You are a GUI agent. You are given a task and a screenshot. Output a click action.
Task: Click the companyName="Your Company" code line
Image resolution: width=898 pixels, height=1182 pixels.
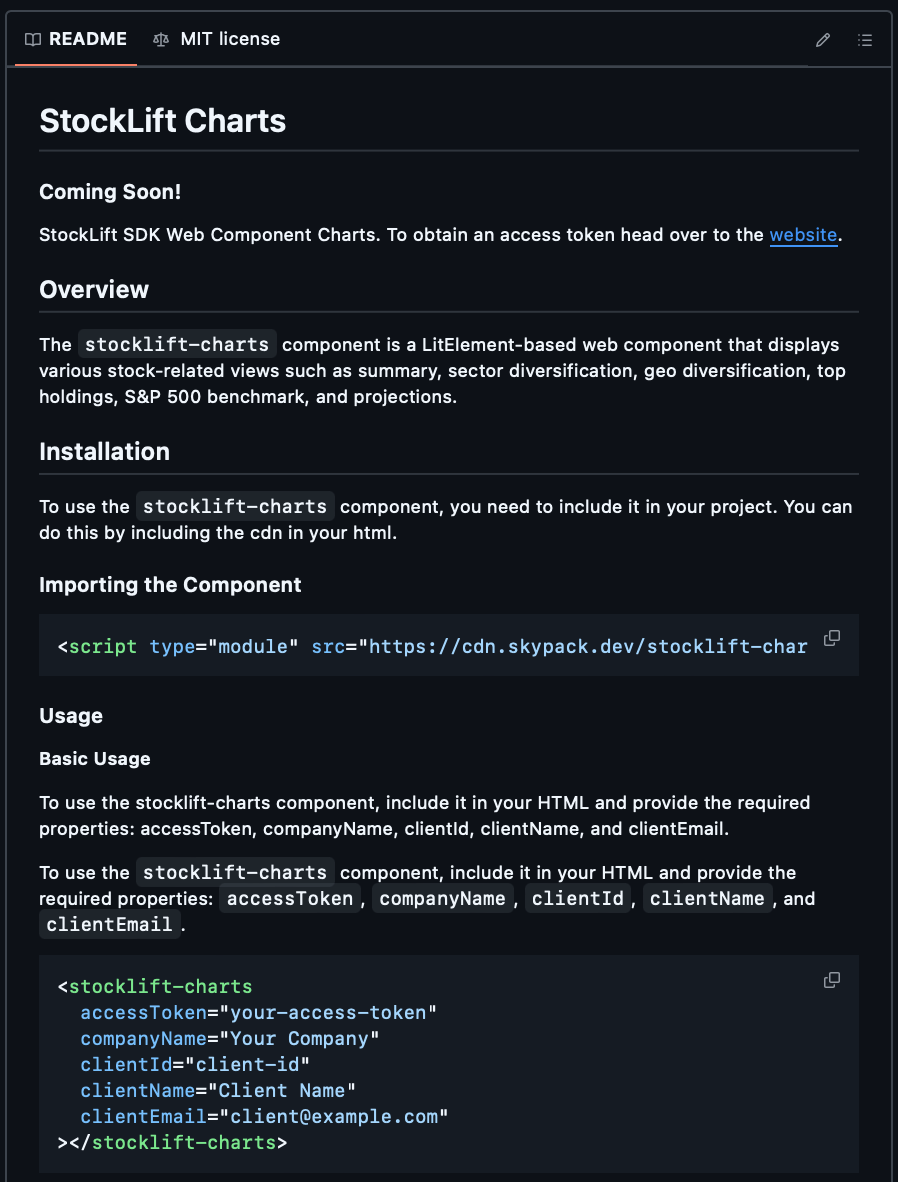click(x=230, y=1039)
